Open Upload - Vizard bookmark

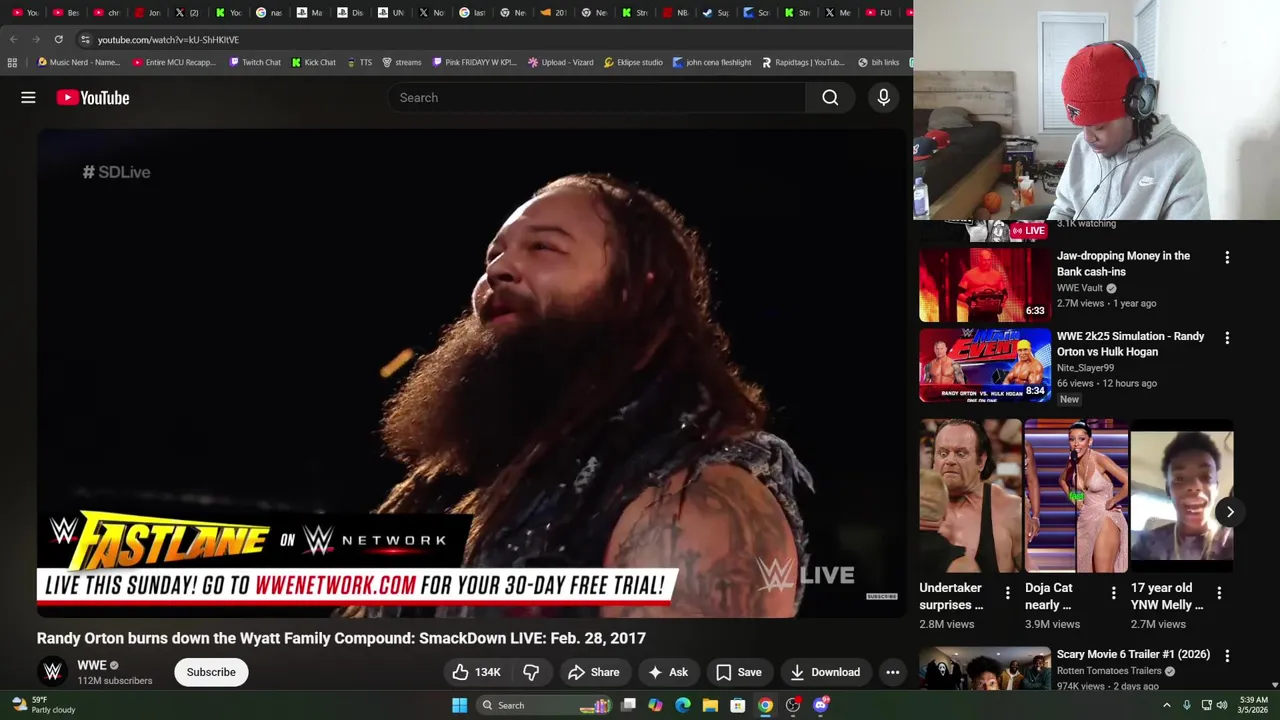tap(561, 62)
